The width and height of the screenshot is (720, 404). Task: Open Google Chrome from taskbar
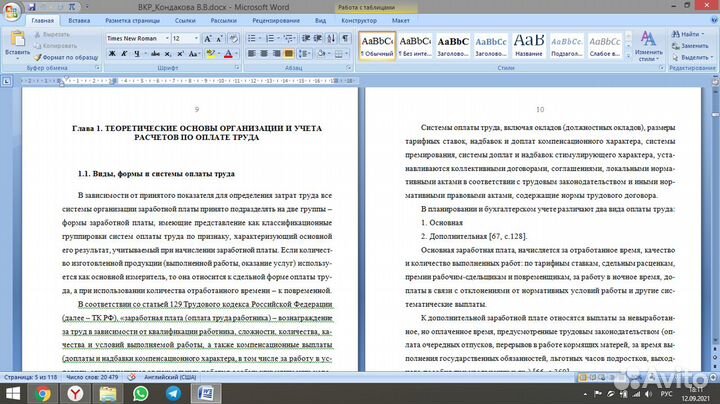[x=43, y=394]
